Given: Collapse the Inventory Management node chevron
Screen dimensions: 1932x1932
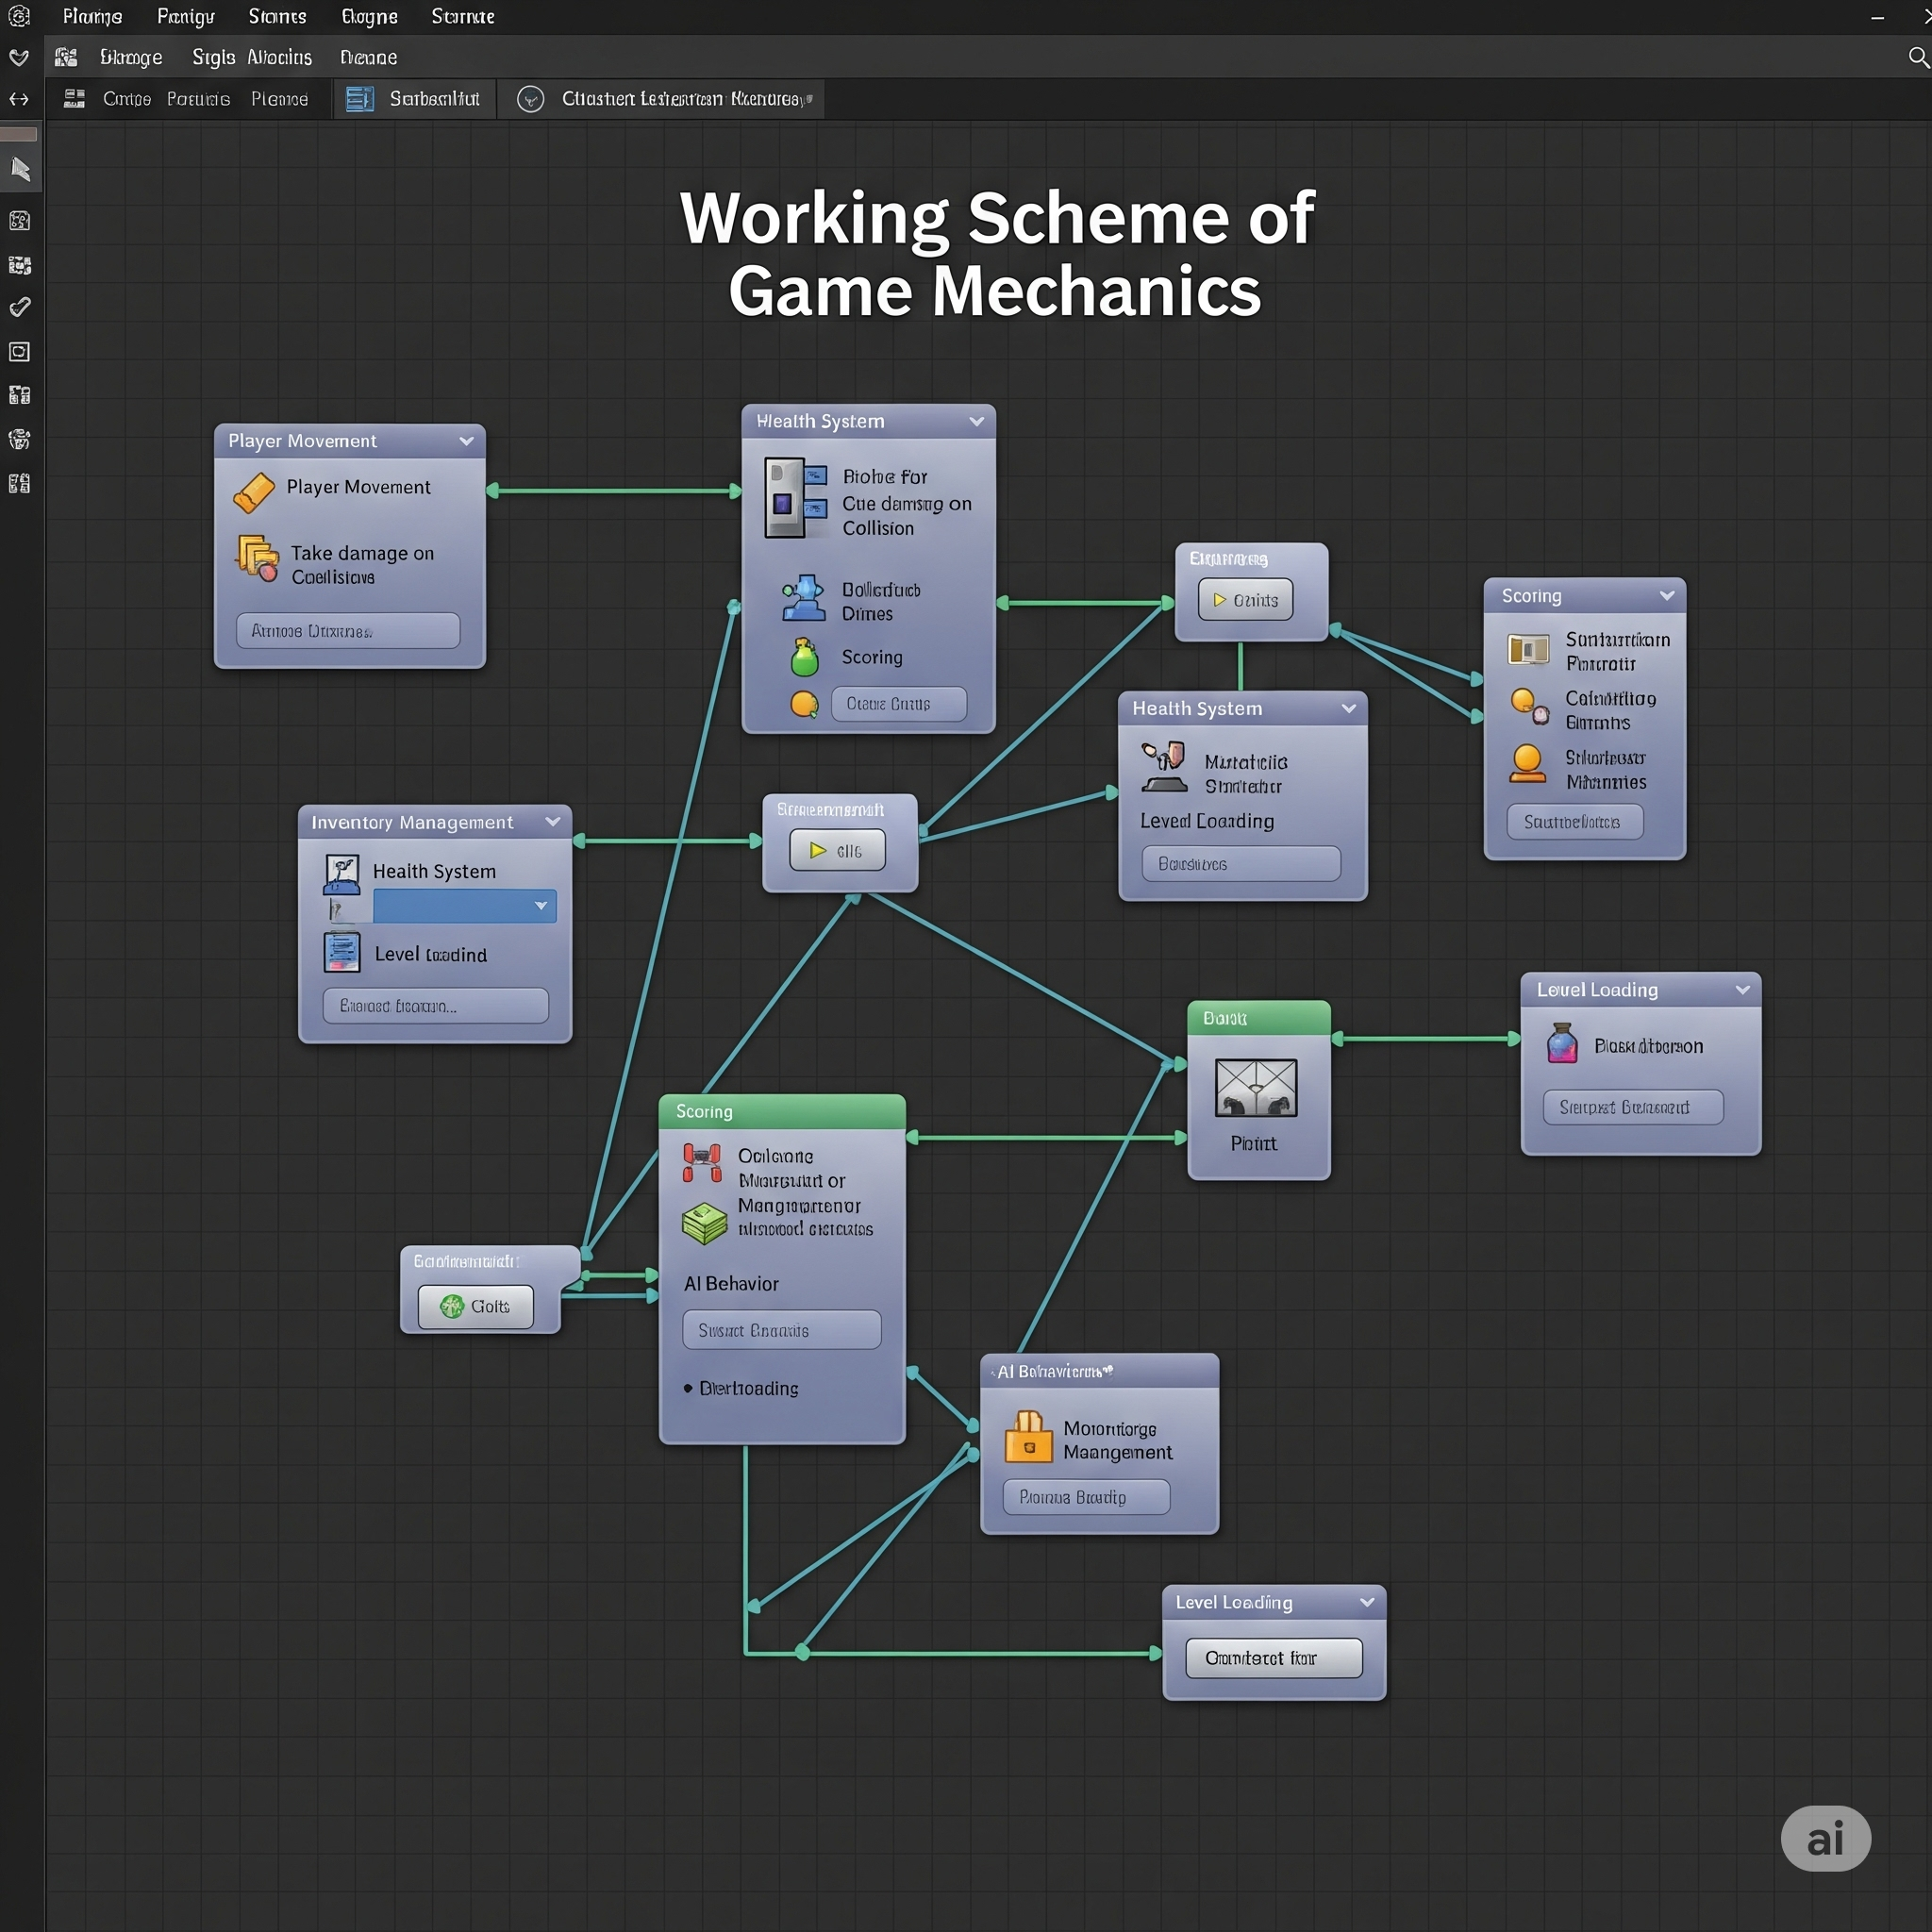Looking at the screenshot, I should pos(552,821).
